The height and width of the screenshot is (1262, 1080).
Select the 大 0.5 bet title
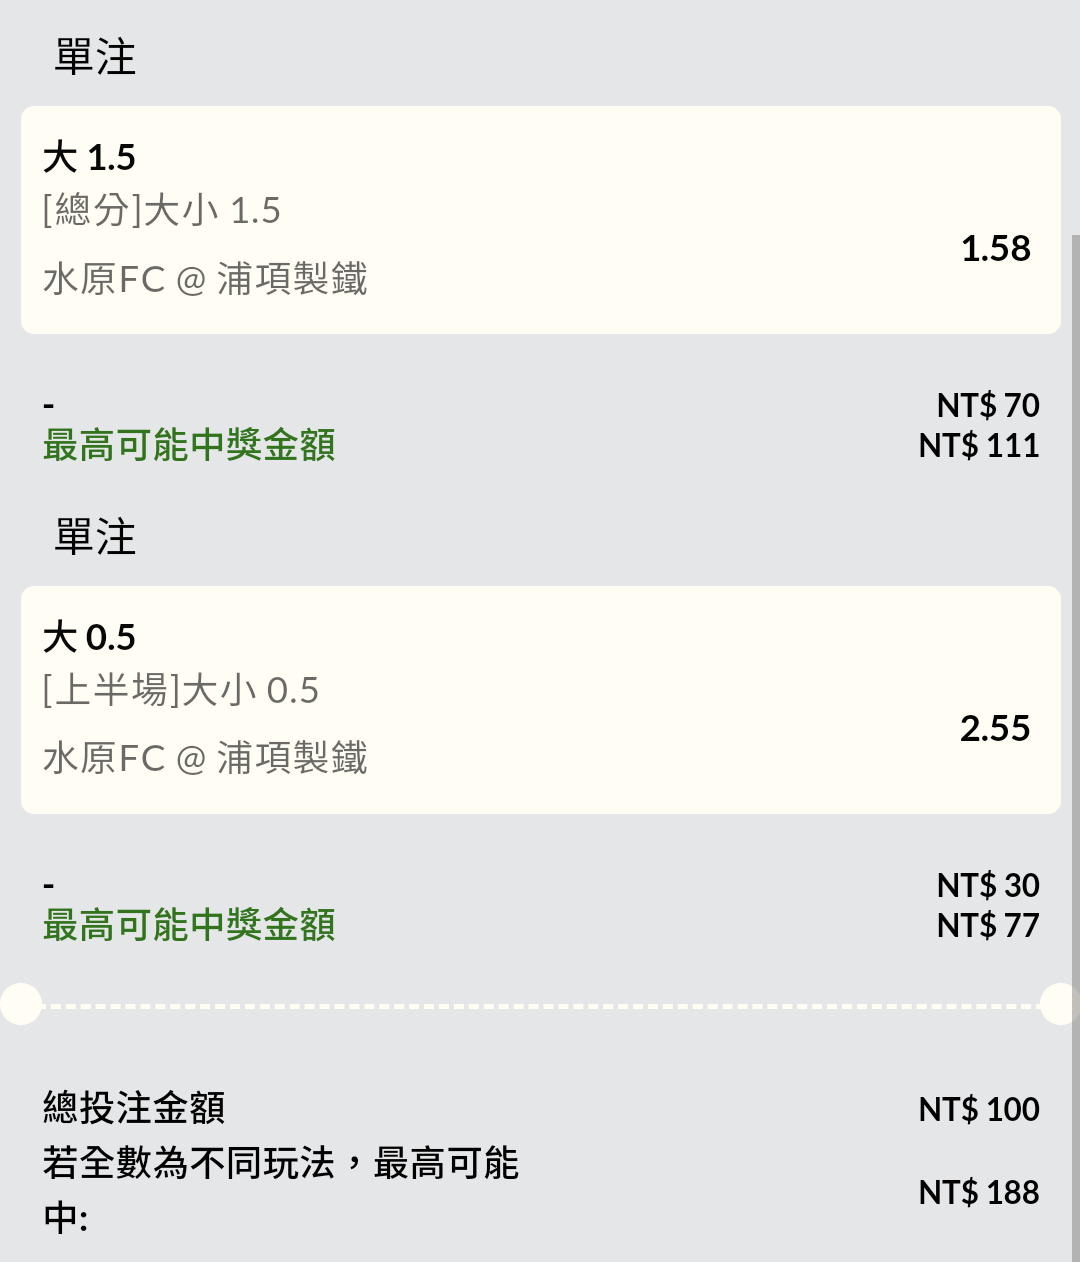point(89,638)
